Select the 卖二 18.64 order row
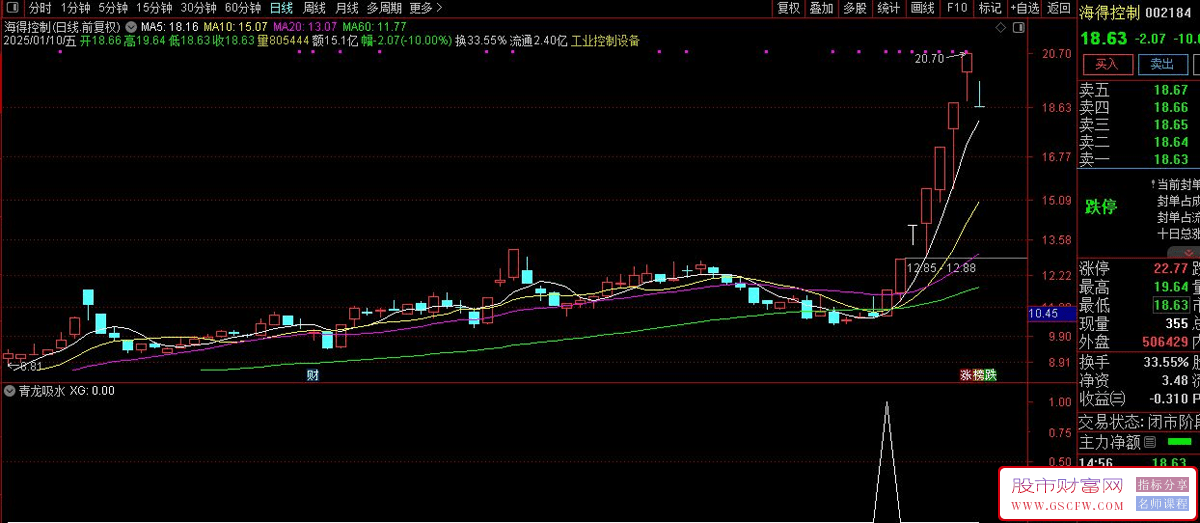The image size is (1200, 523). coord(1138,142)
